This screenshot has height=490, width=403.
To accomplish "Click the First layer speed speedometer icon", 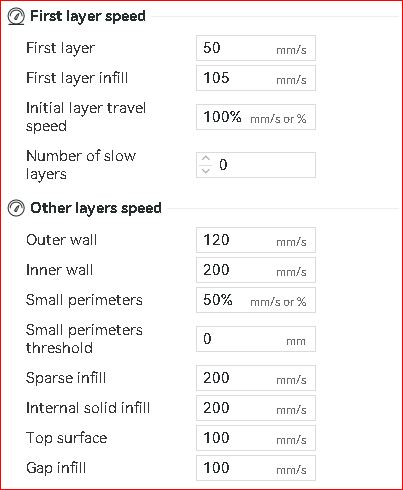I will coord(16,16).
